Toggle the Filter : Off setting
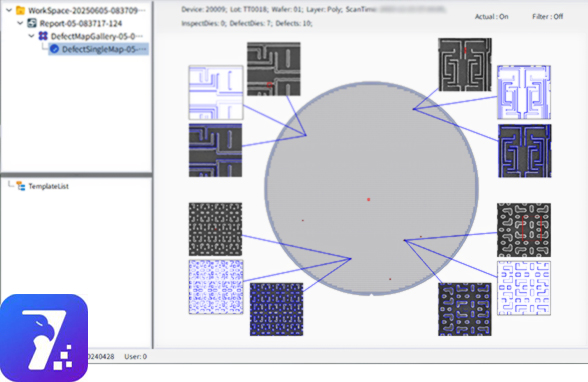 point(548,16)
